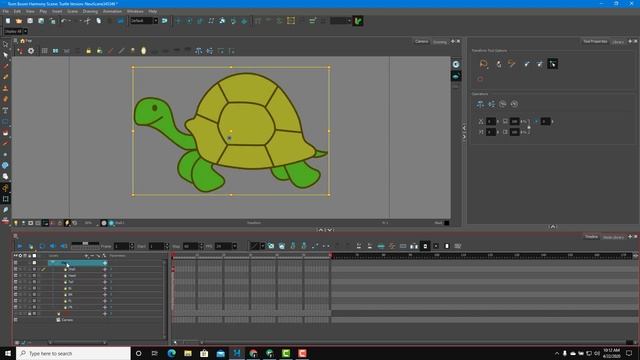
Task: Click the down arrow between Camera and Timeline
Action: [330, 230]
